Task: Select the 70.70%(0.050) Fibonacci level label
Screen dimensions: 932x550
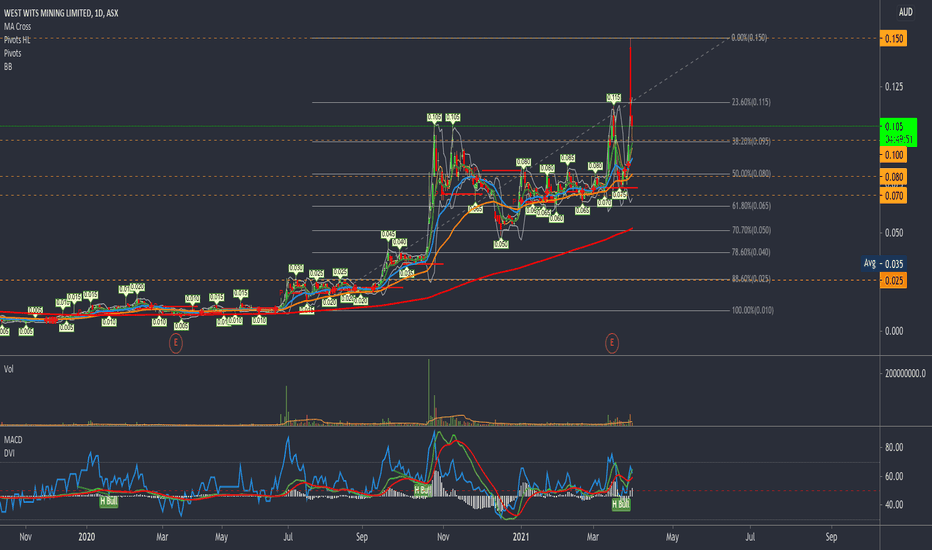Action: [751, 230]
